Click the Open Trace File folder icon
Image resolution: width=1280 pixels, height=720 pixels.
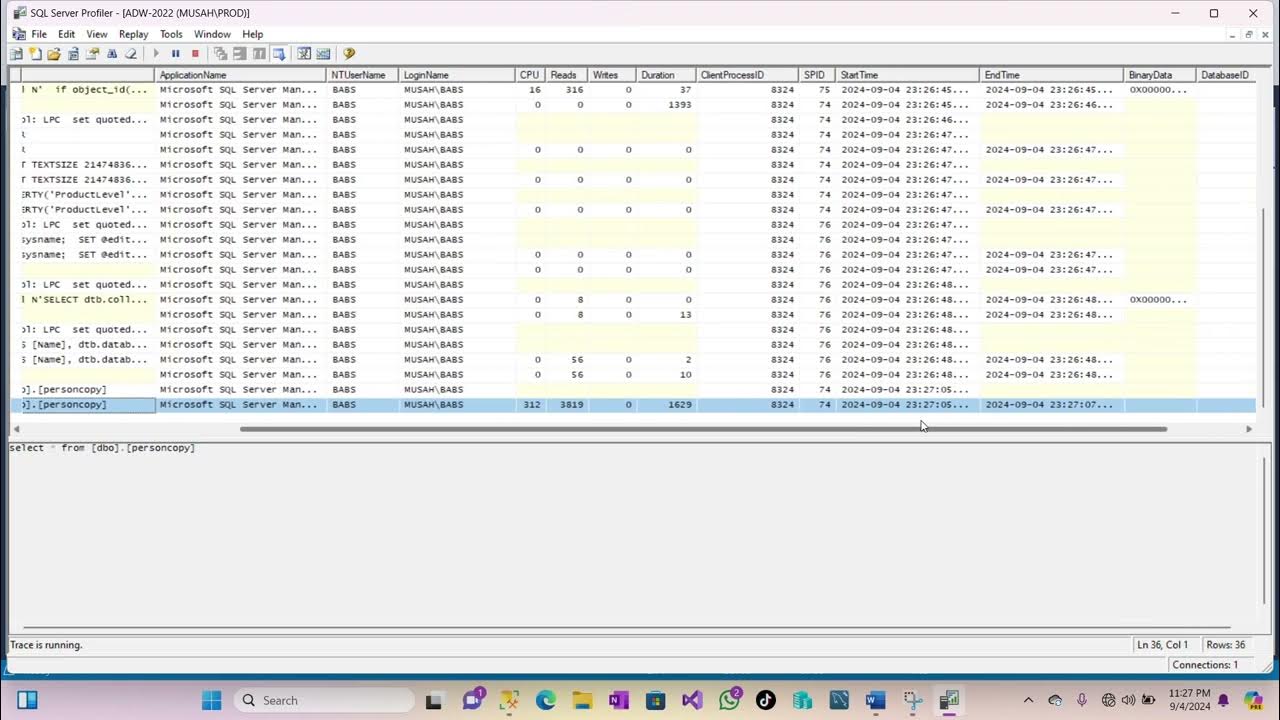[x=54, y=54]
